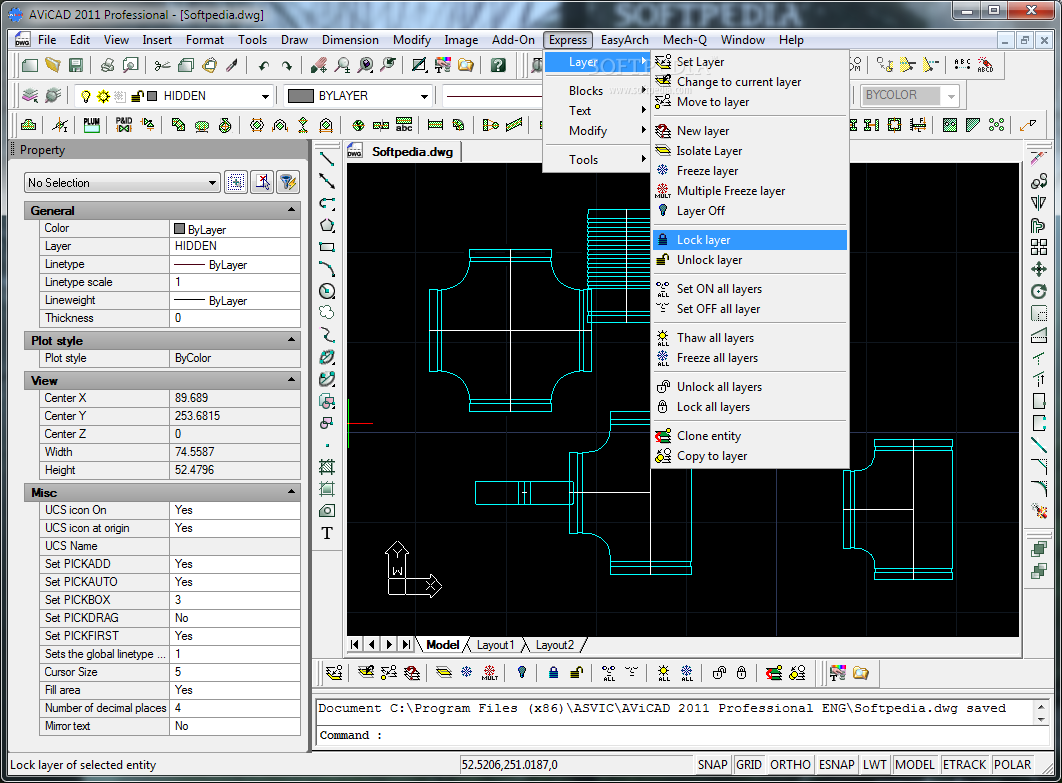
Task: Collapse the General property section
Action: (292, 210)
